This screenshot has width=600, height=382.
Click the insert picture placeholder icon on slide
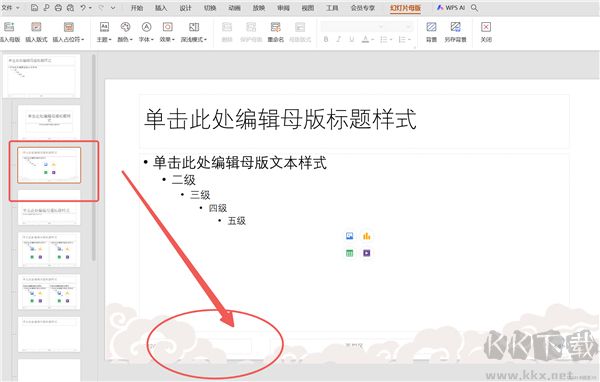click(x=349, y=236)
